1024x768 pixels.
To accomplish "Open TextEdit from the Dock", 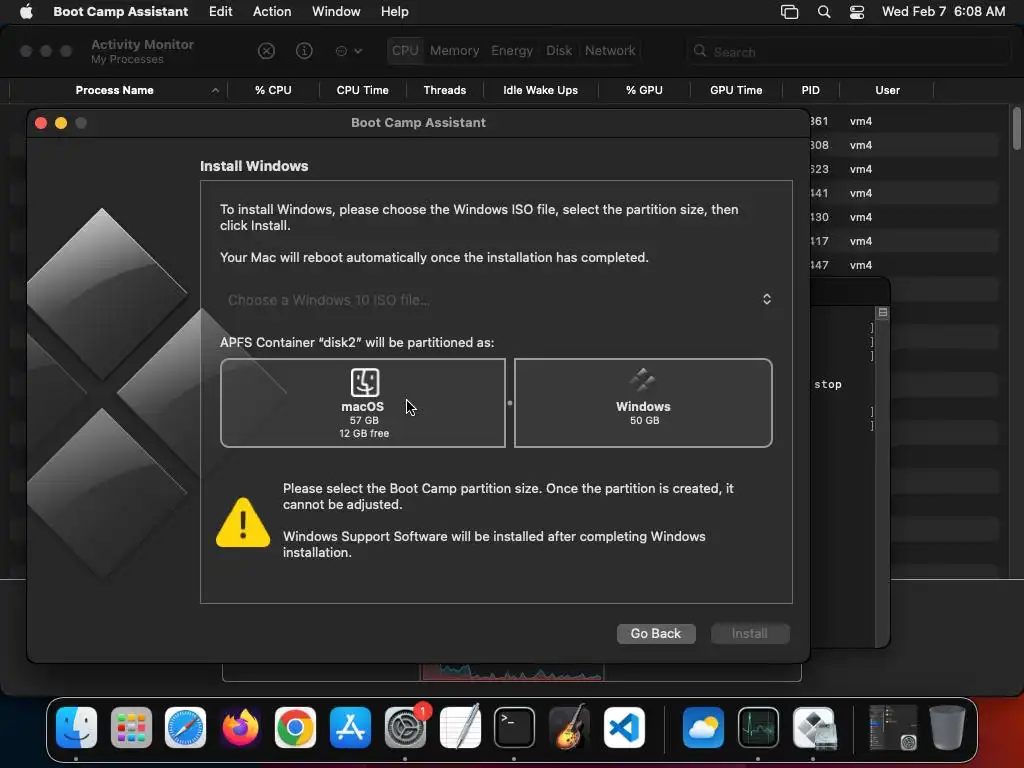I will pos(460,727).
